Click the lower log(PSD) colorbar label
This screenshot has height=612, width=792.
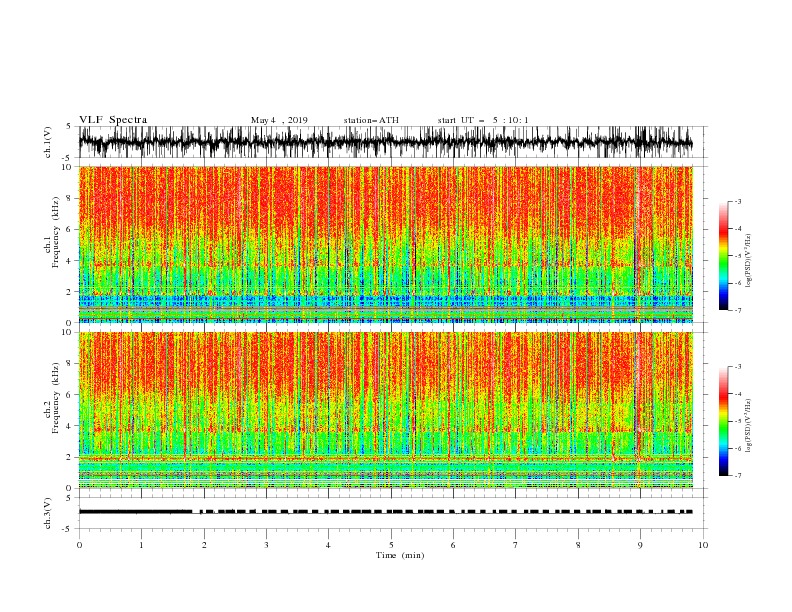click(749, 426)
